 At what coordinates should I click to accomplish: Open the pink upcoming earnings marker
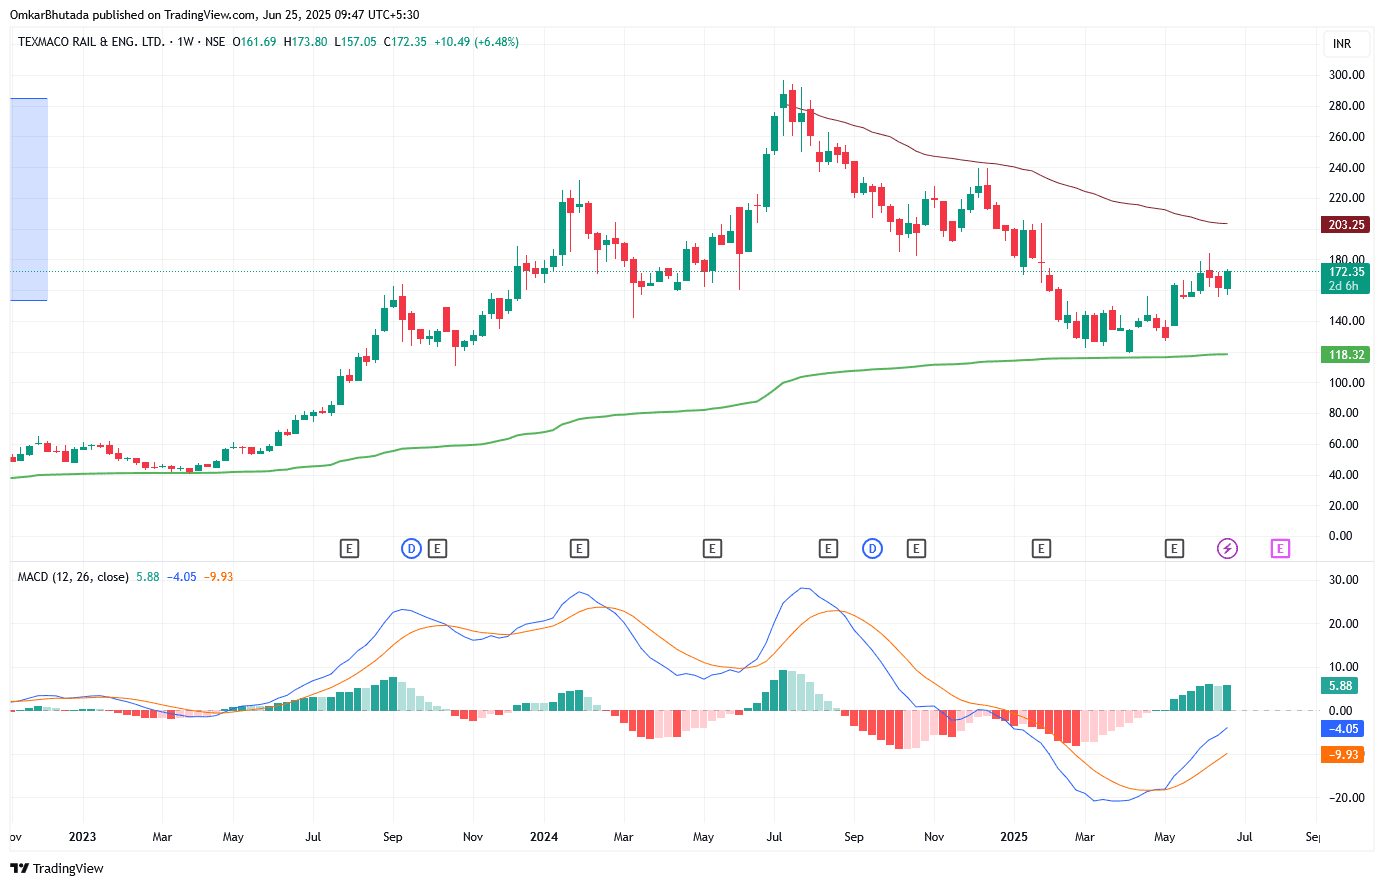tap(1280, 548)
